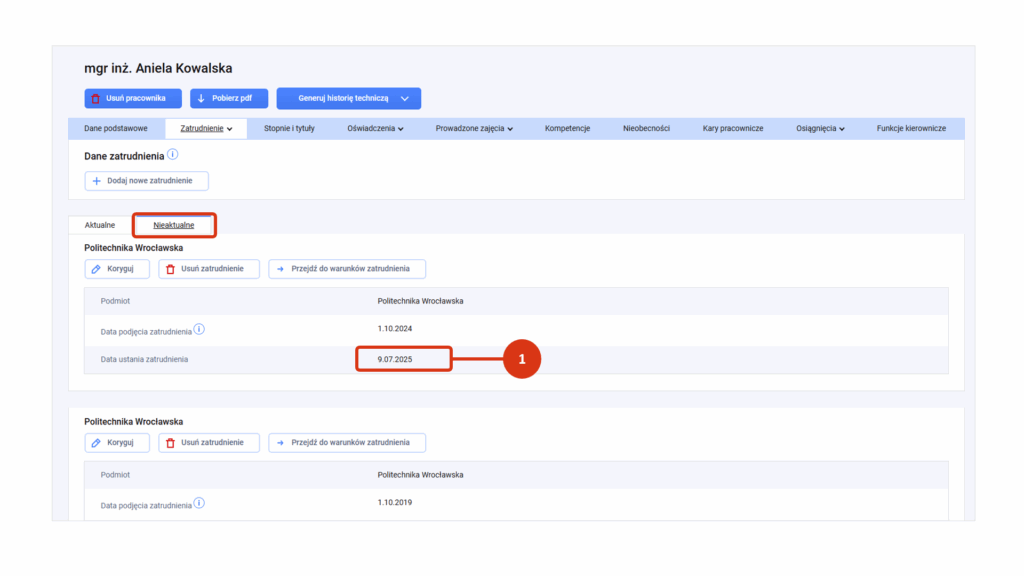Select the Nieaktualne tab
Viewport: 1024px width, 576px height.
coord(174,225)
